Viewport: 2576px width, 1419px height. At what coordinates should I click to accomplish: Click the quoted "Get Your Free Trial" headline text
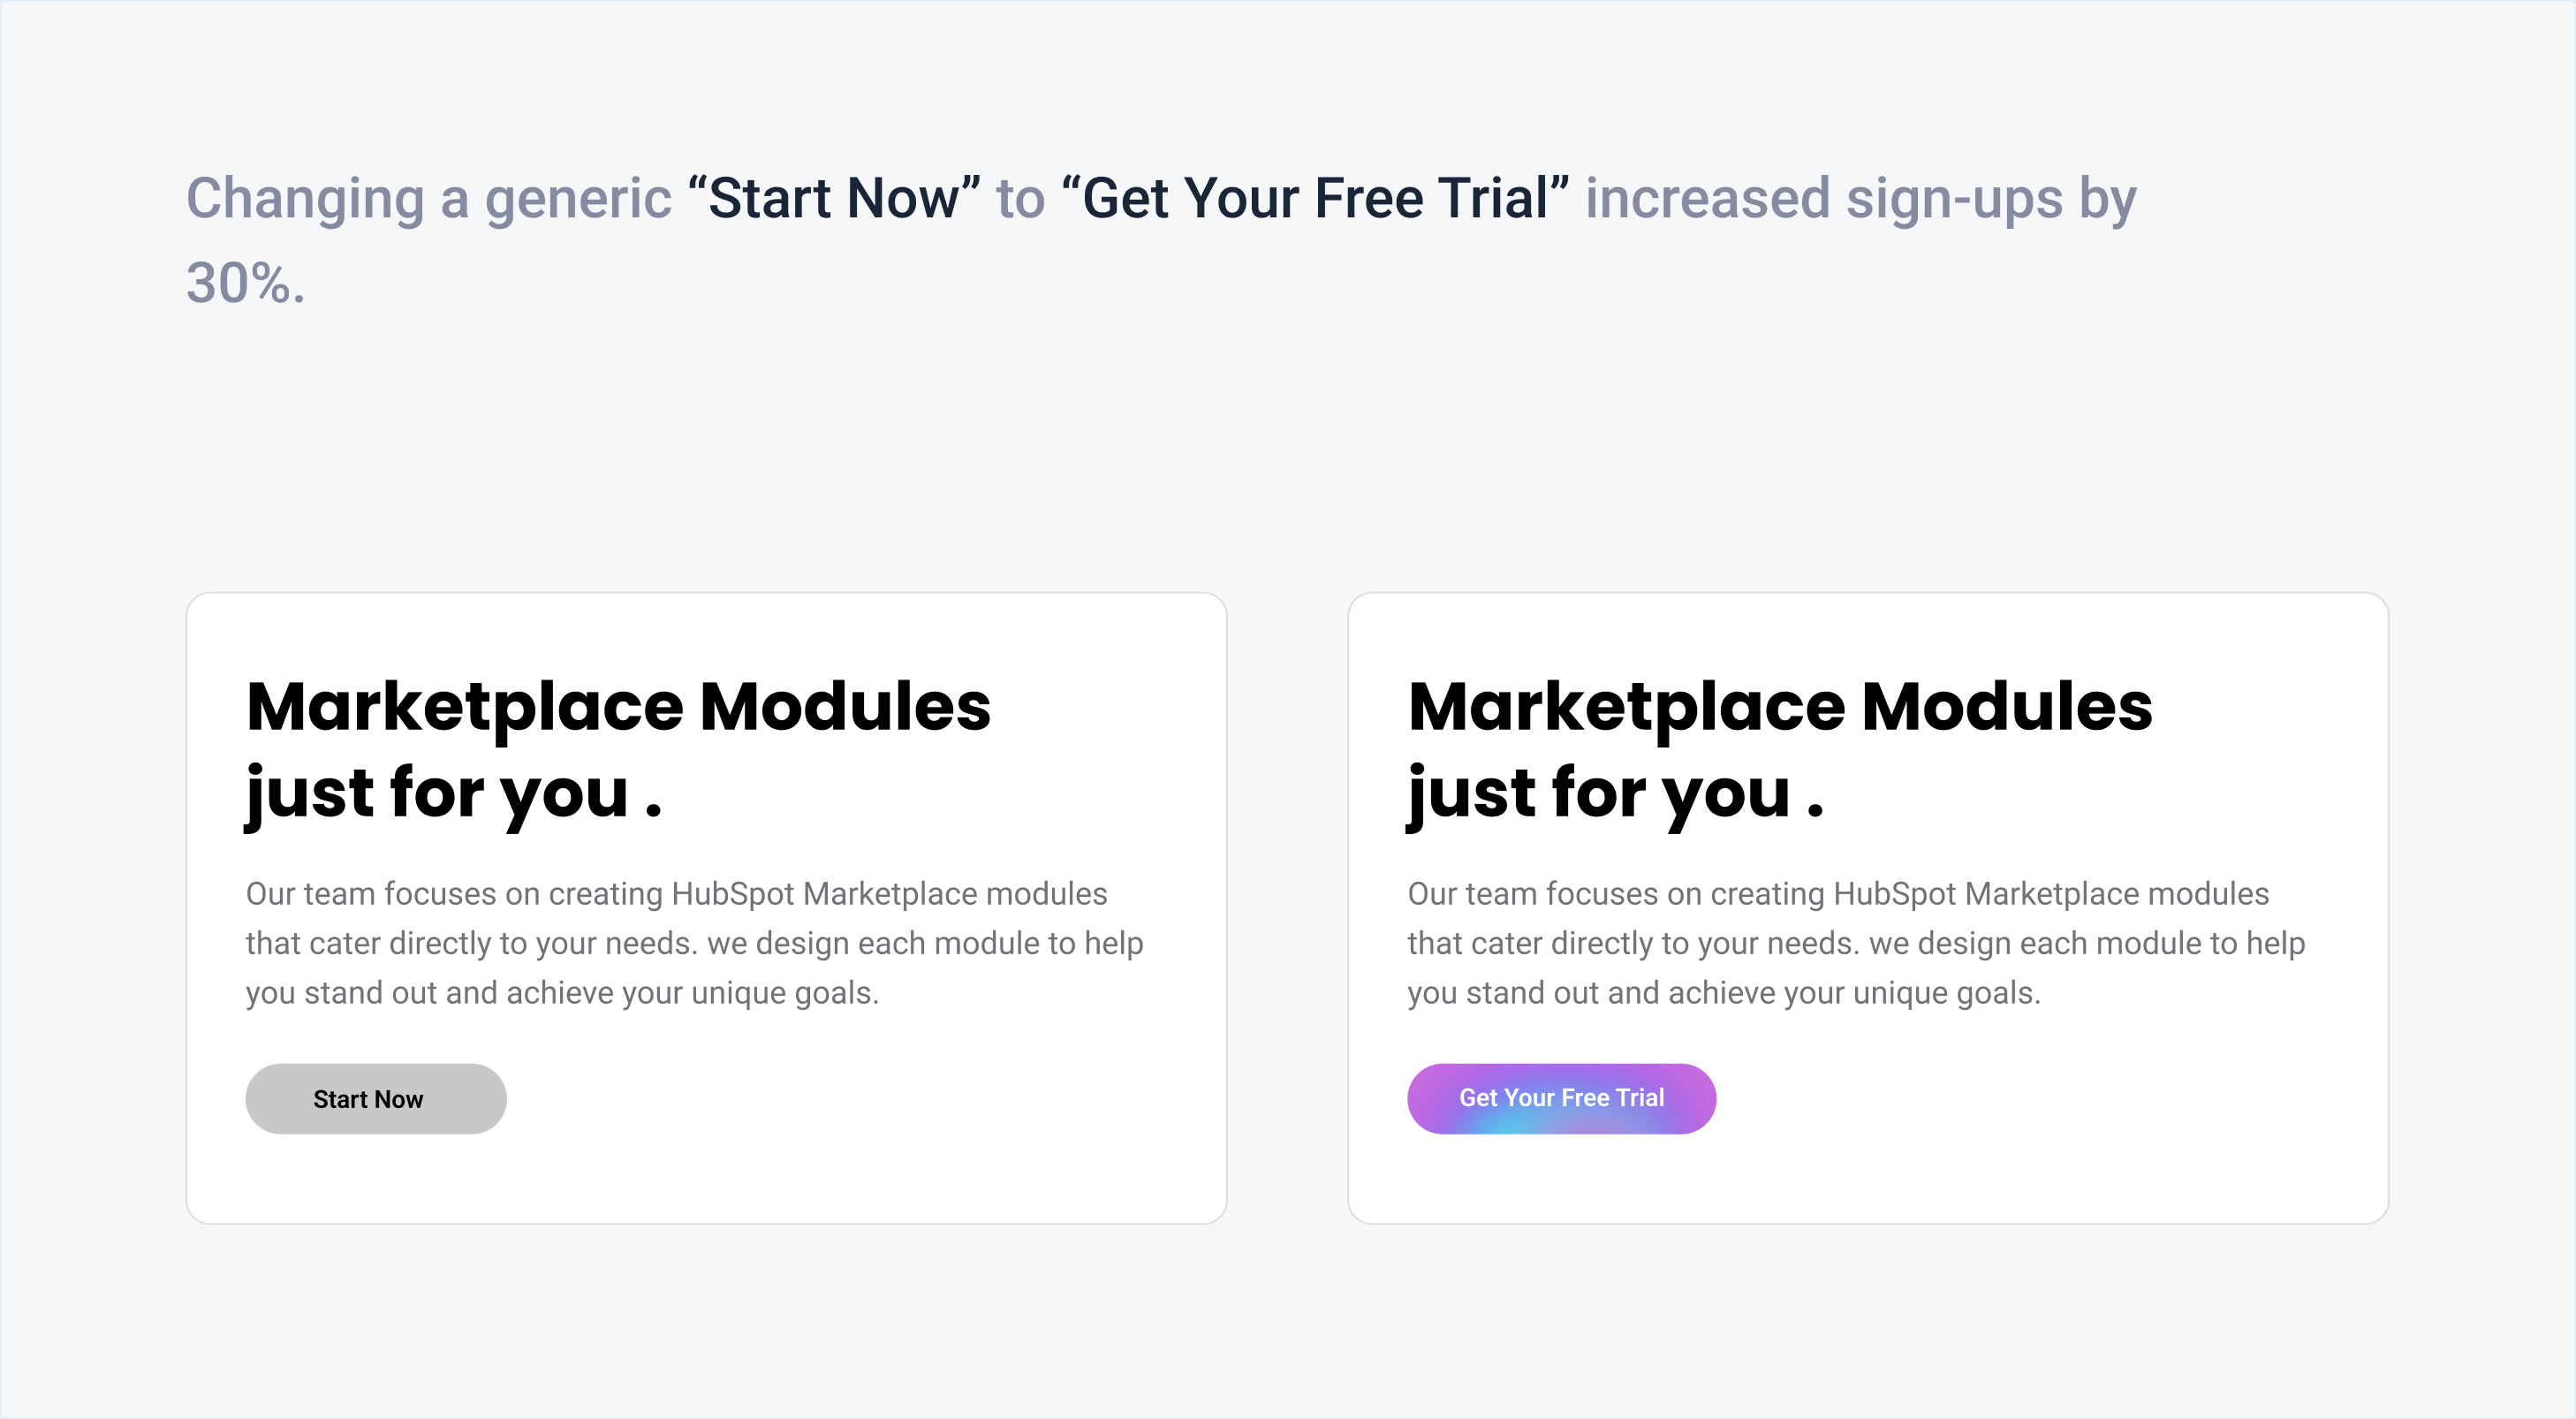pos(1315,198)
